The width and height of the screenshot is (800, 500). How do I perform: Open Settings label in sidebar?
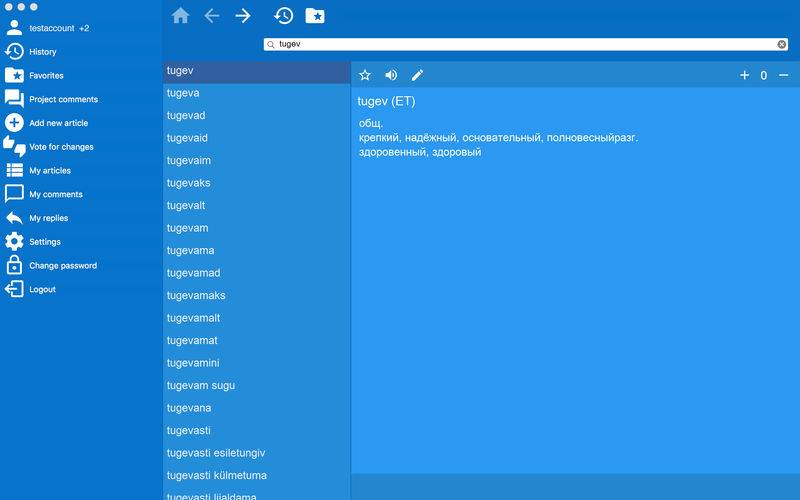click(x=45, y=242)
